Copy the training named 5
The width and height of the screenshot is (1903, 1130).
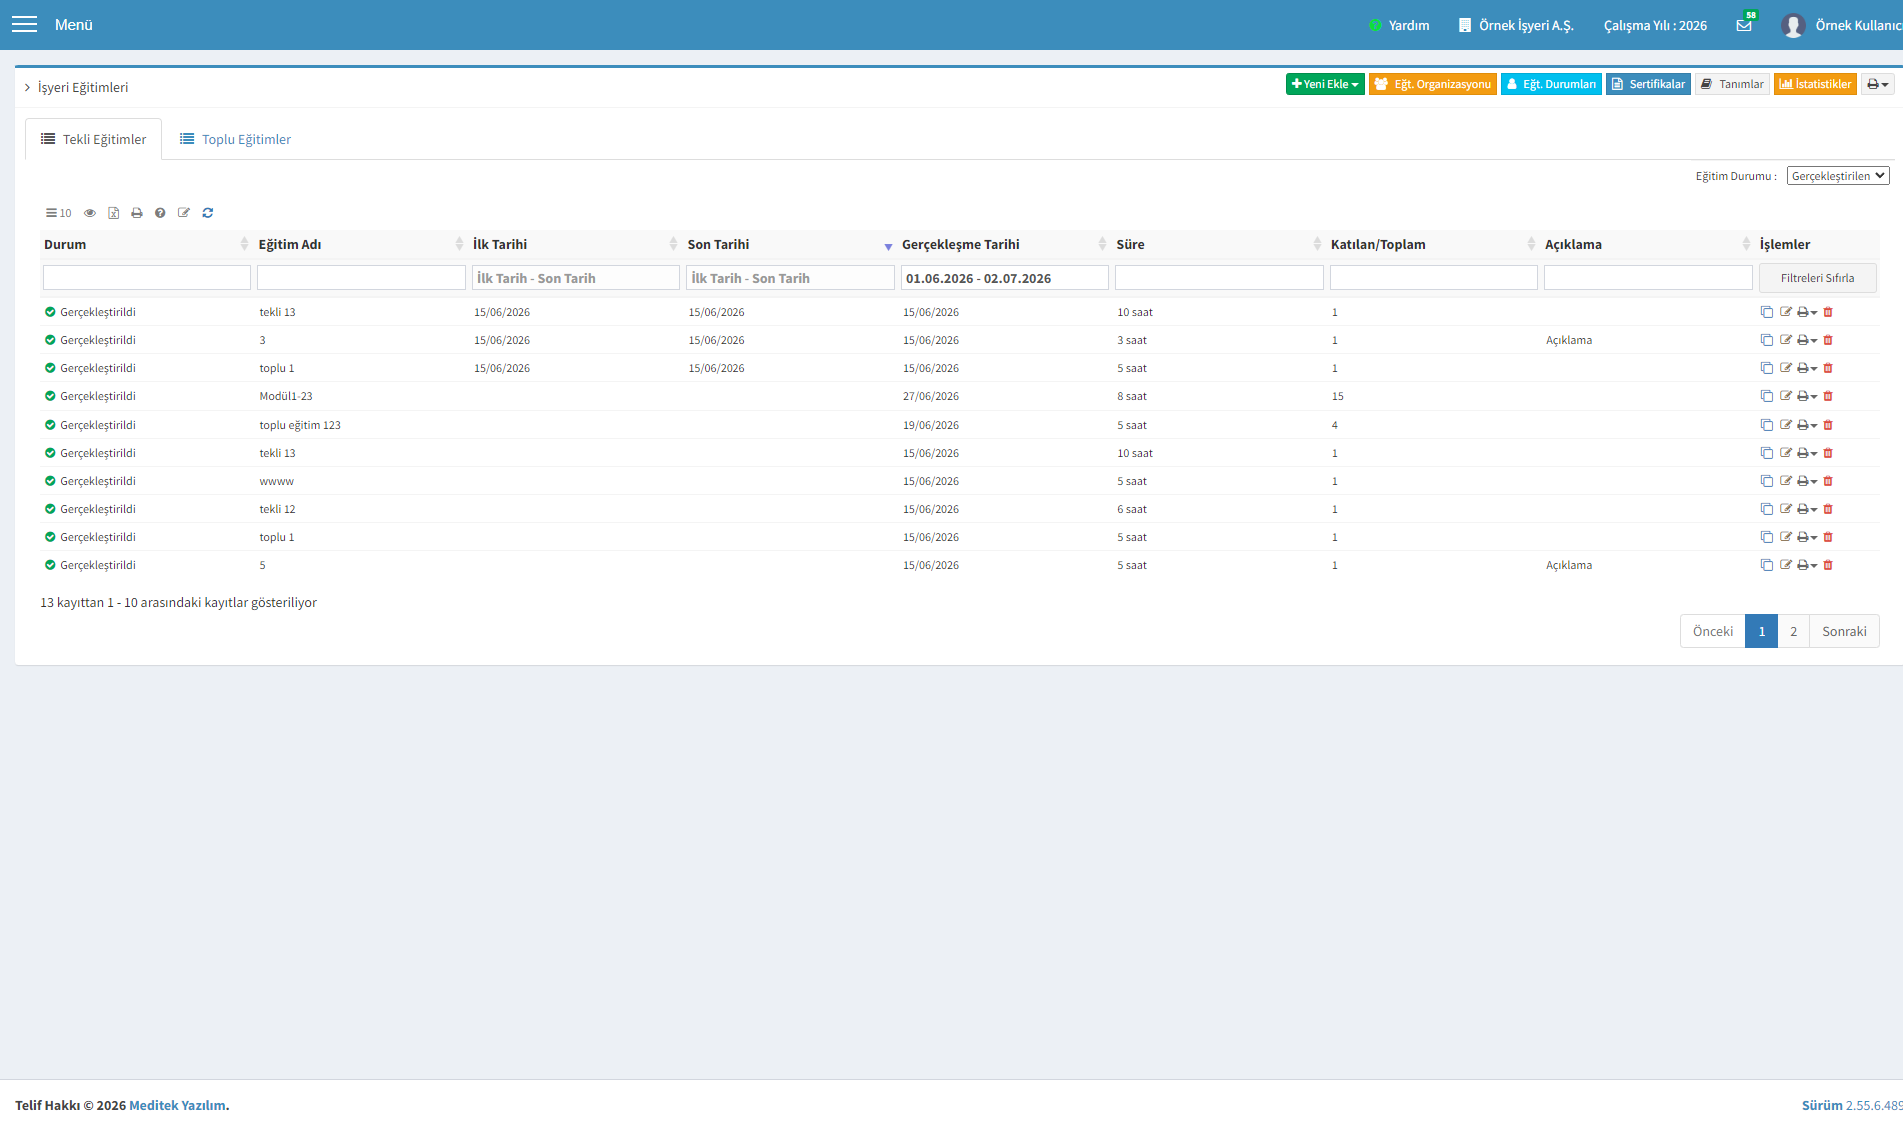[x=1767, y=565]
